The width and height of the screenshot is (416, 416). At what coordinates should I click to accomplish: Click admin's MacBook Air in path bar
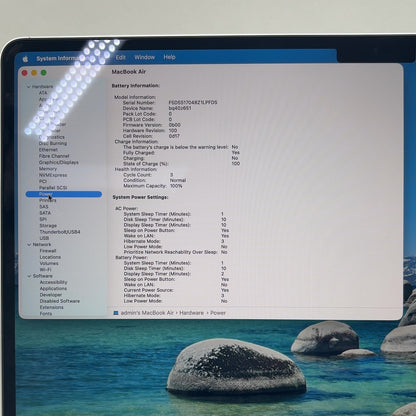click(147, 313)
